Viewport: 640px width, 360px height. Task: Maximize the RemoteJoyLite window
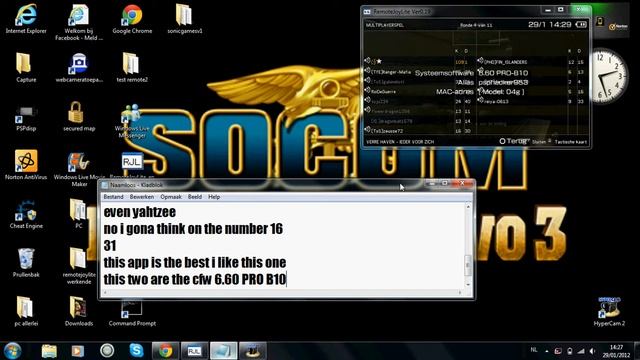561,10
